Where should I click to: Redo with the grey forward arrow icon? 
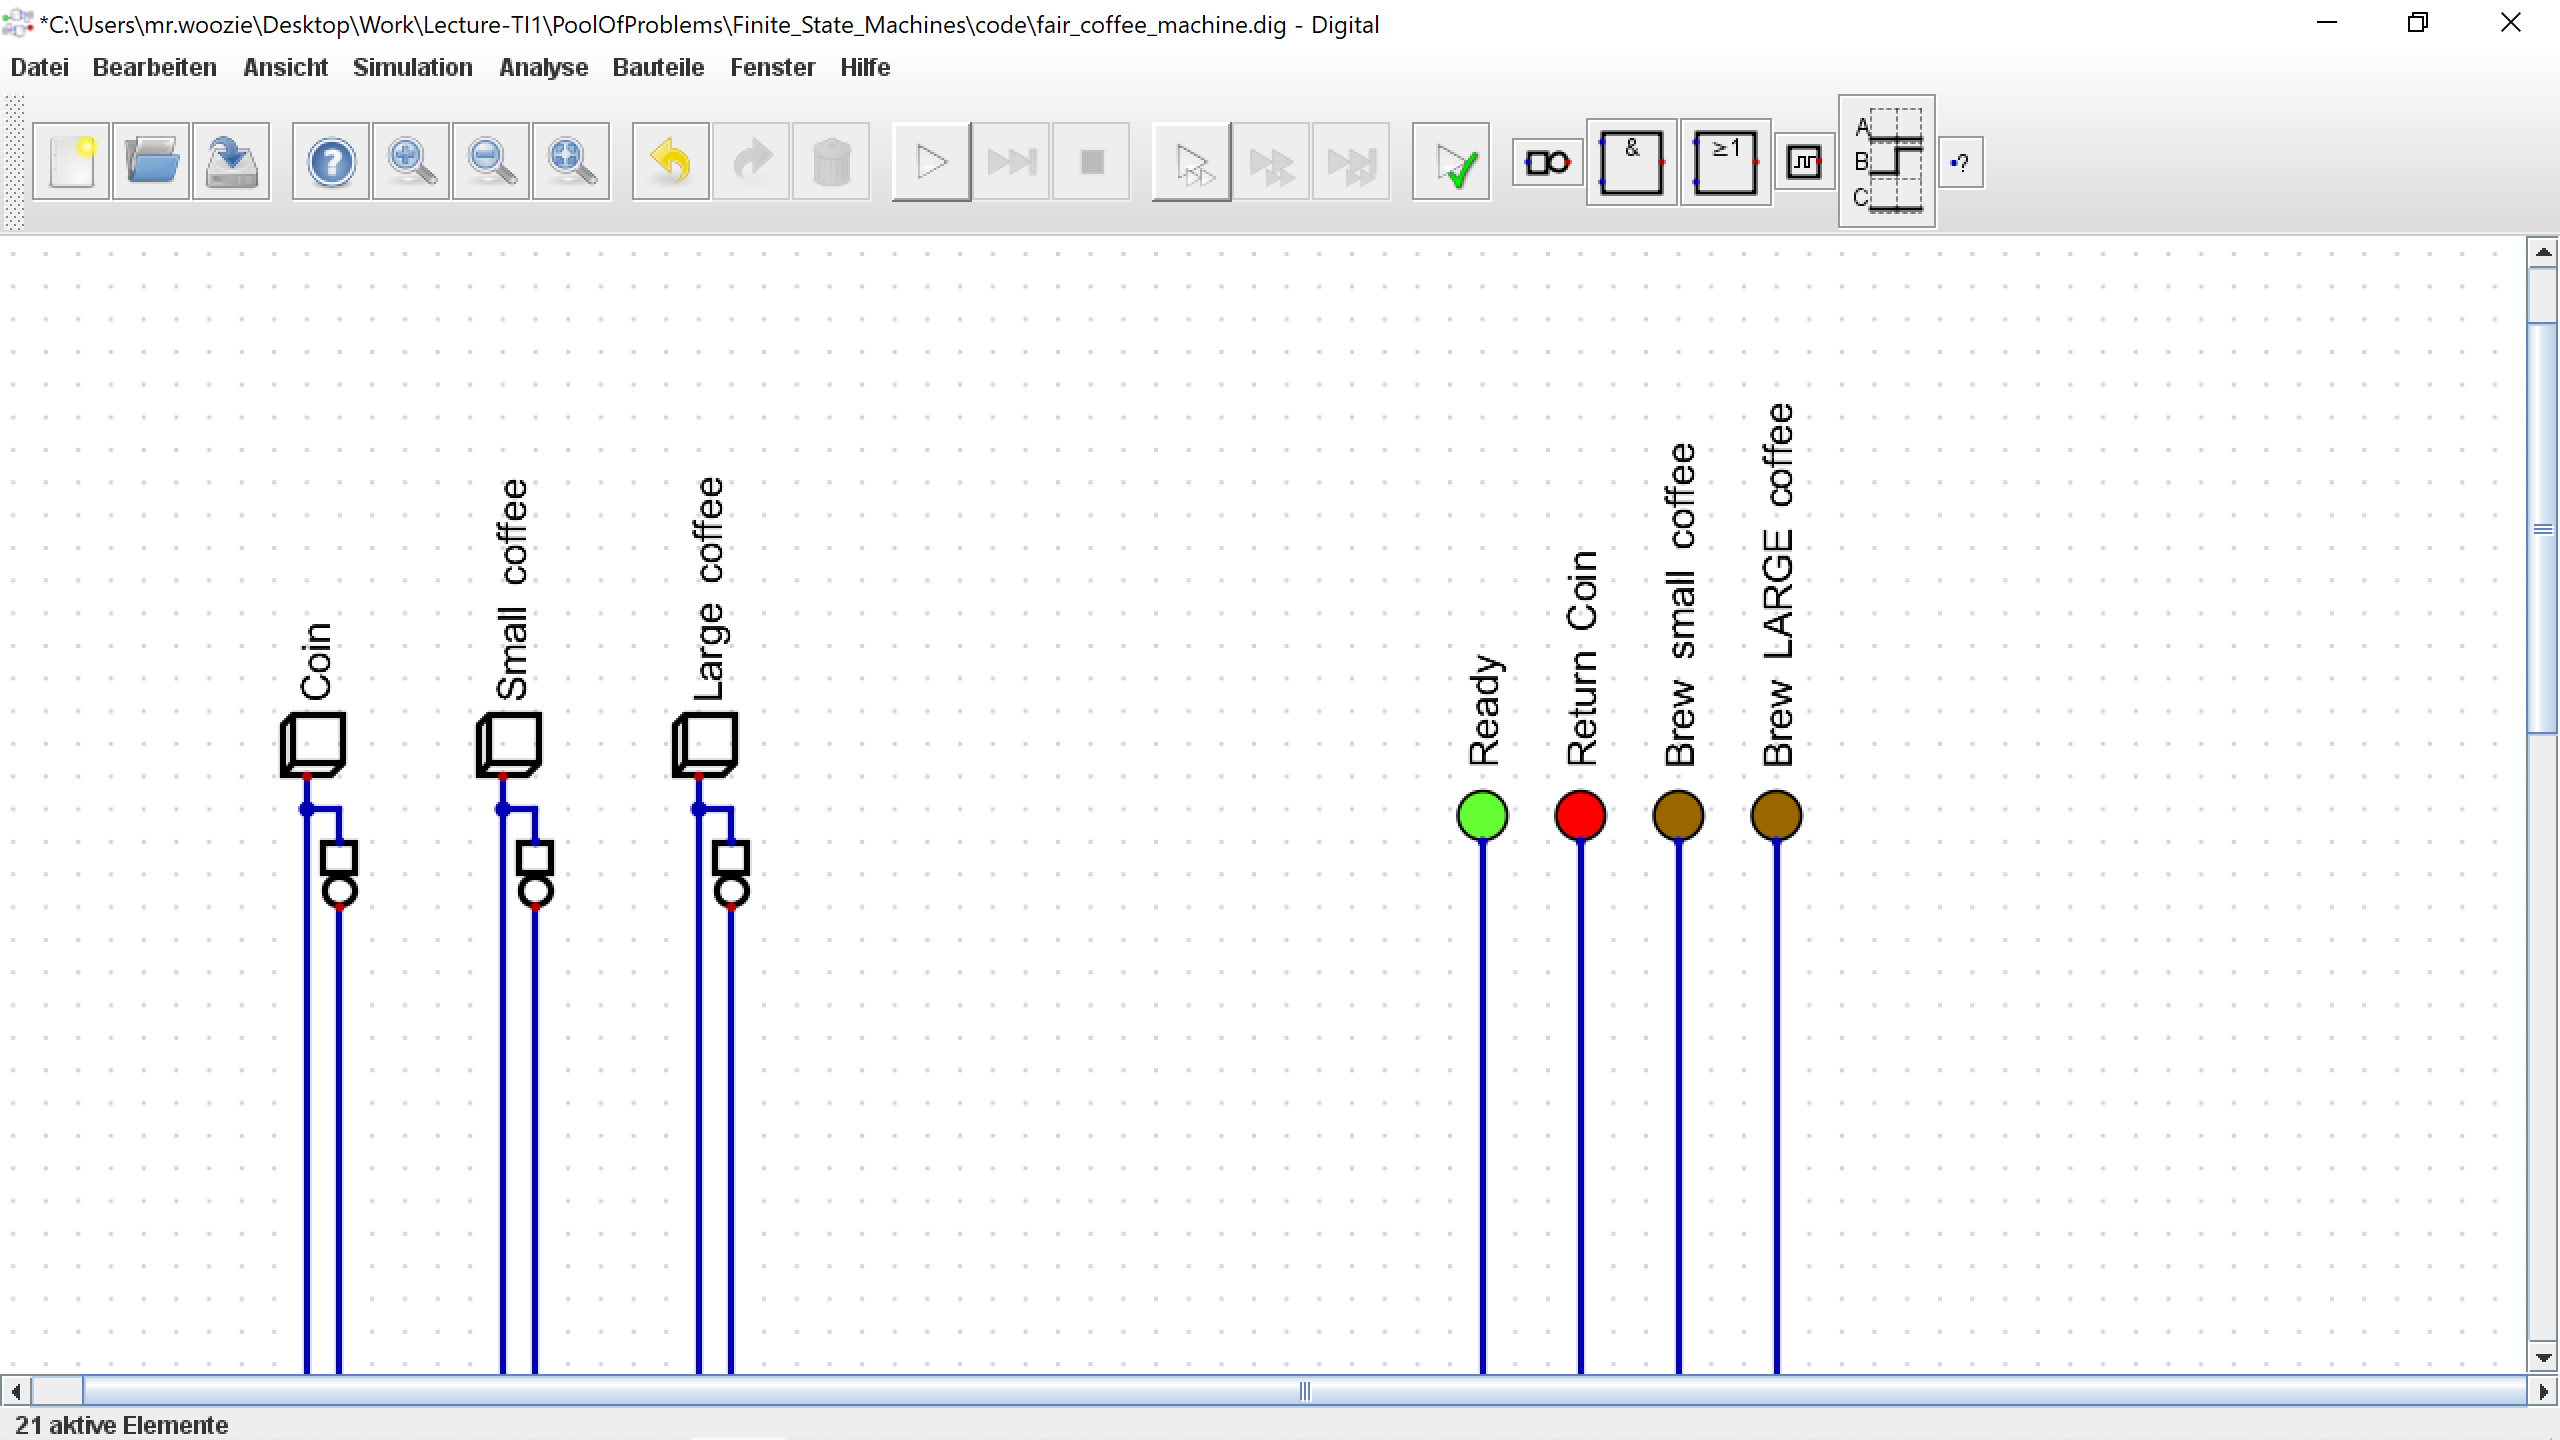point(751,162)
